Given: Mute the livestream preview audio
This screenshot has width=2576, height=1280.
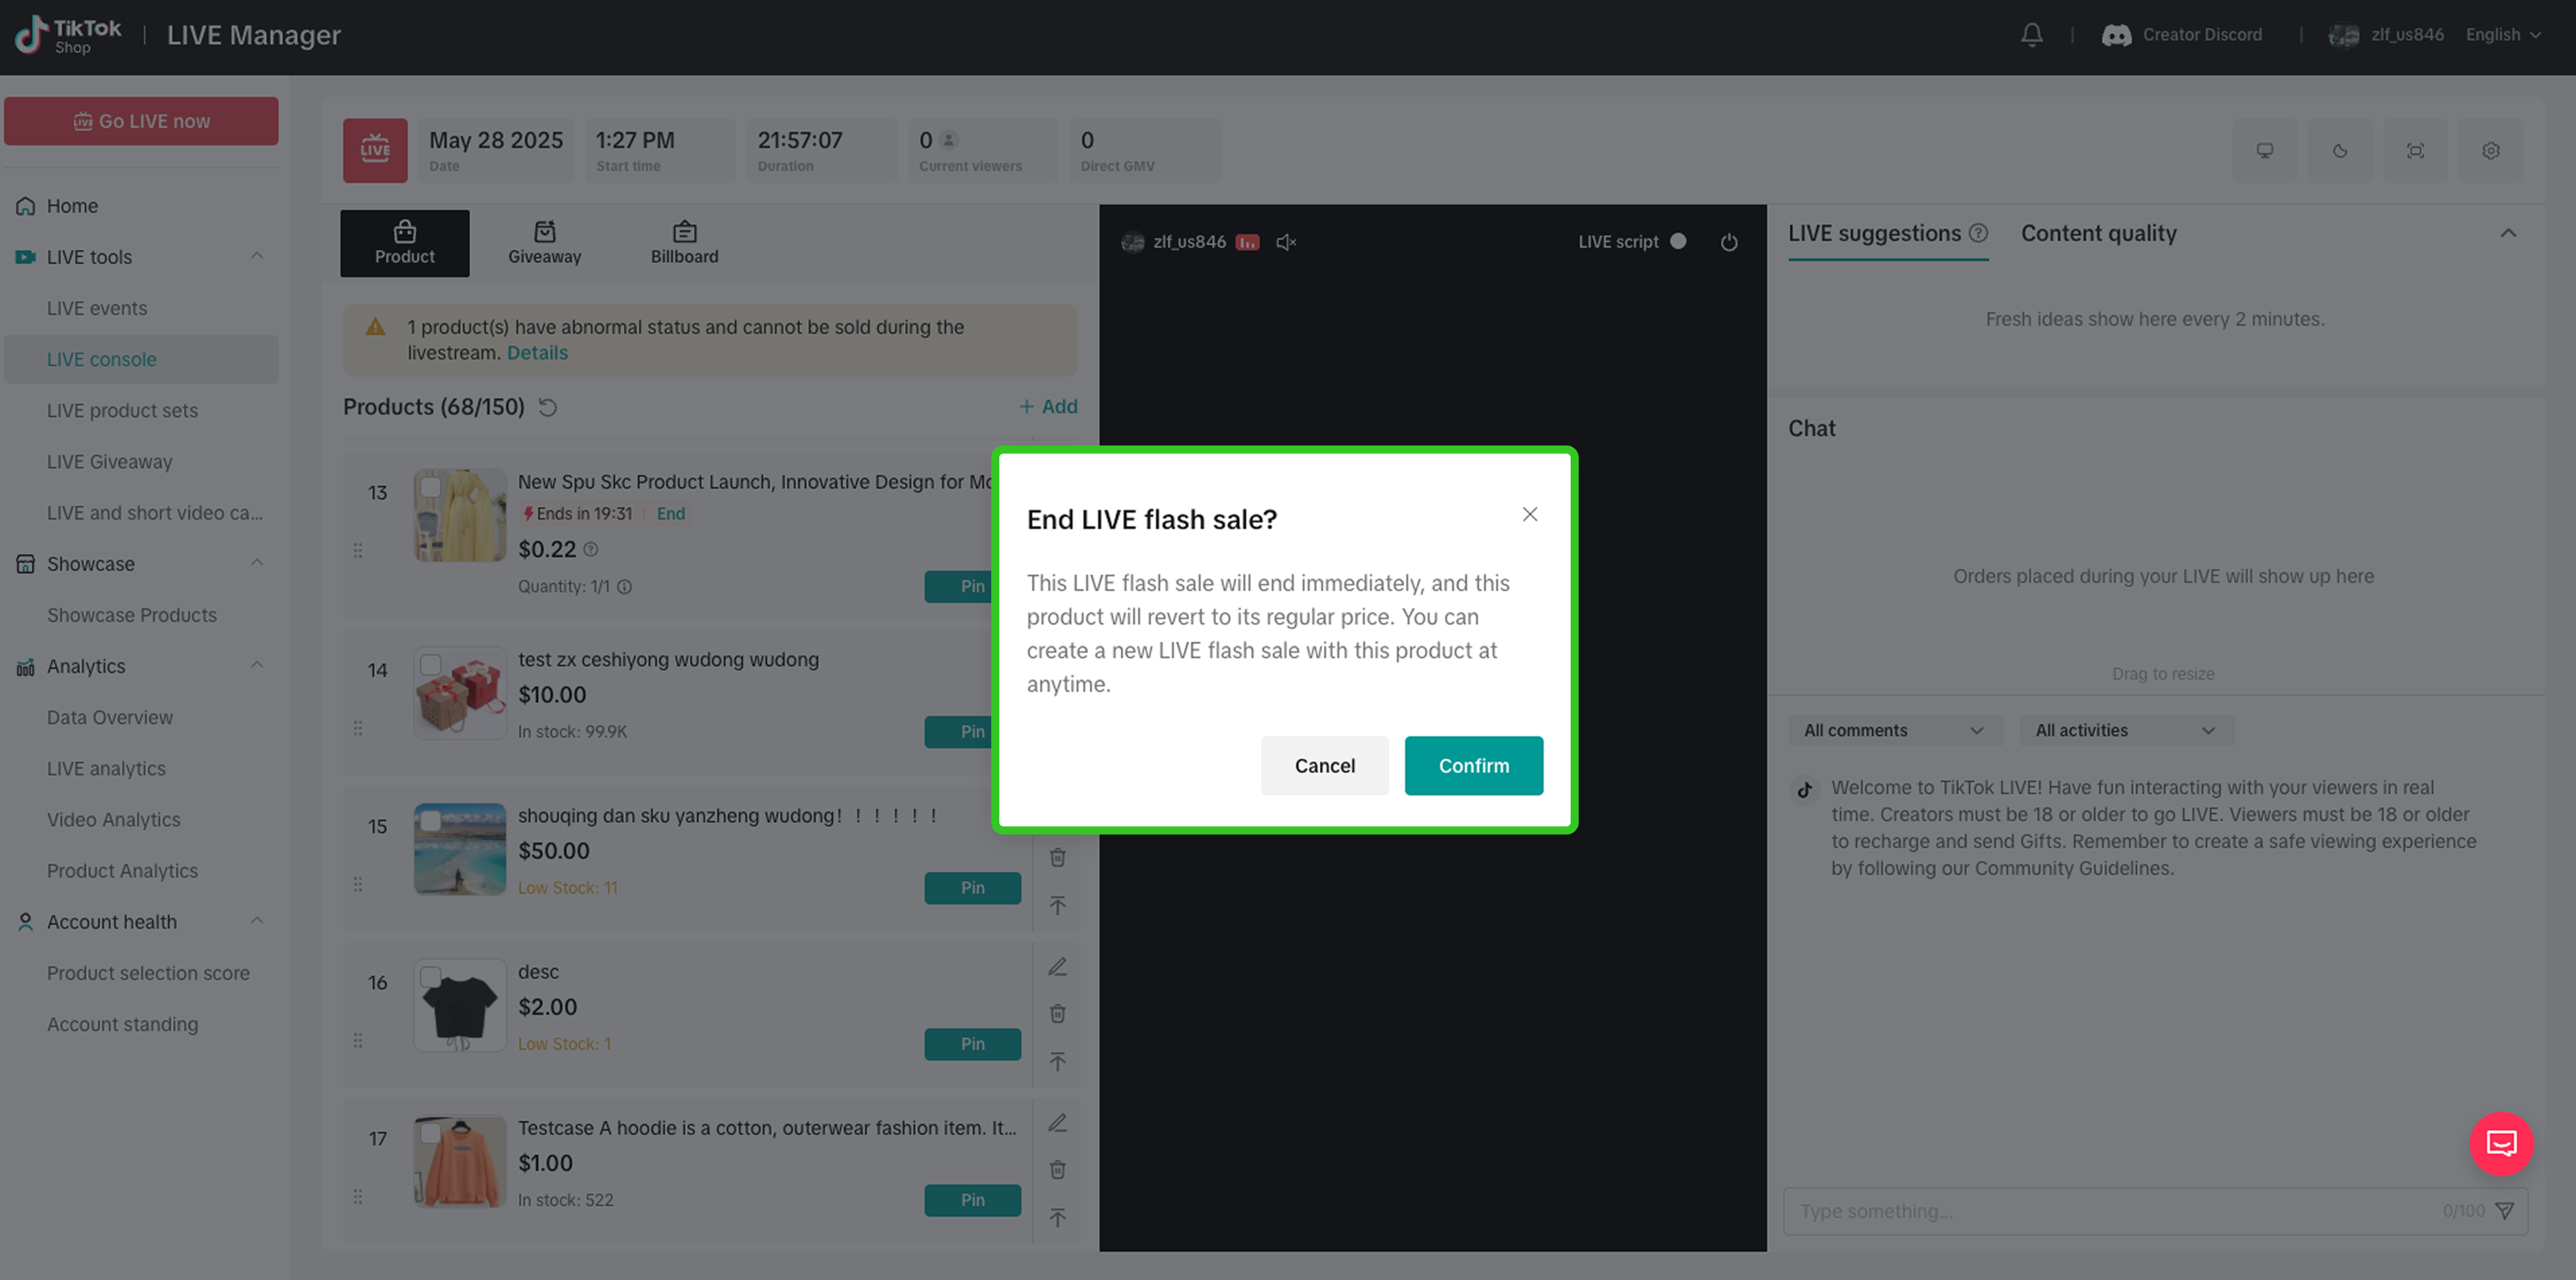Looking at the screenshot, I should 1286,242.
